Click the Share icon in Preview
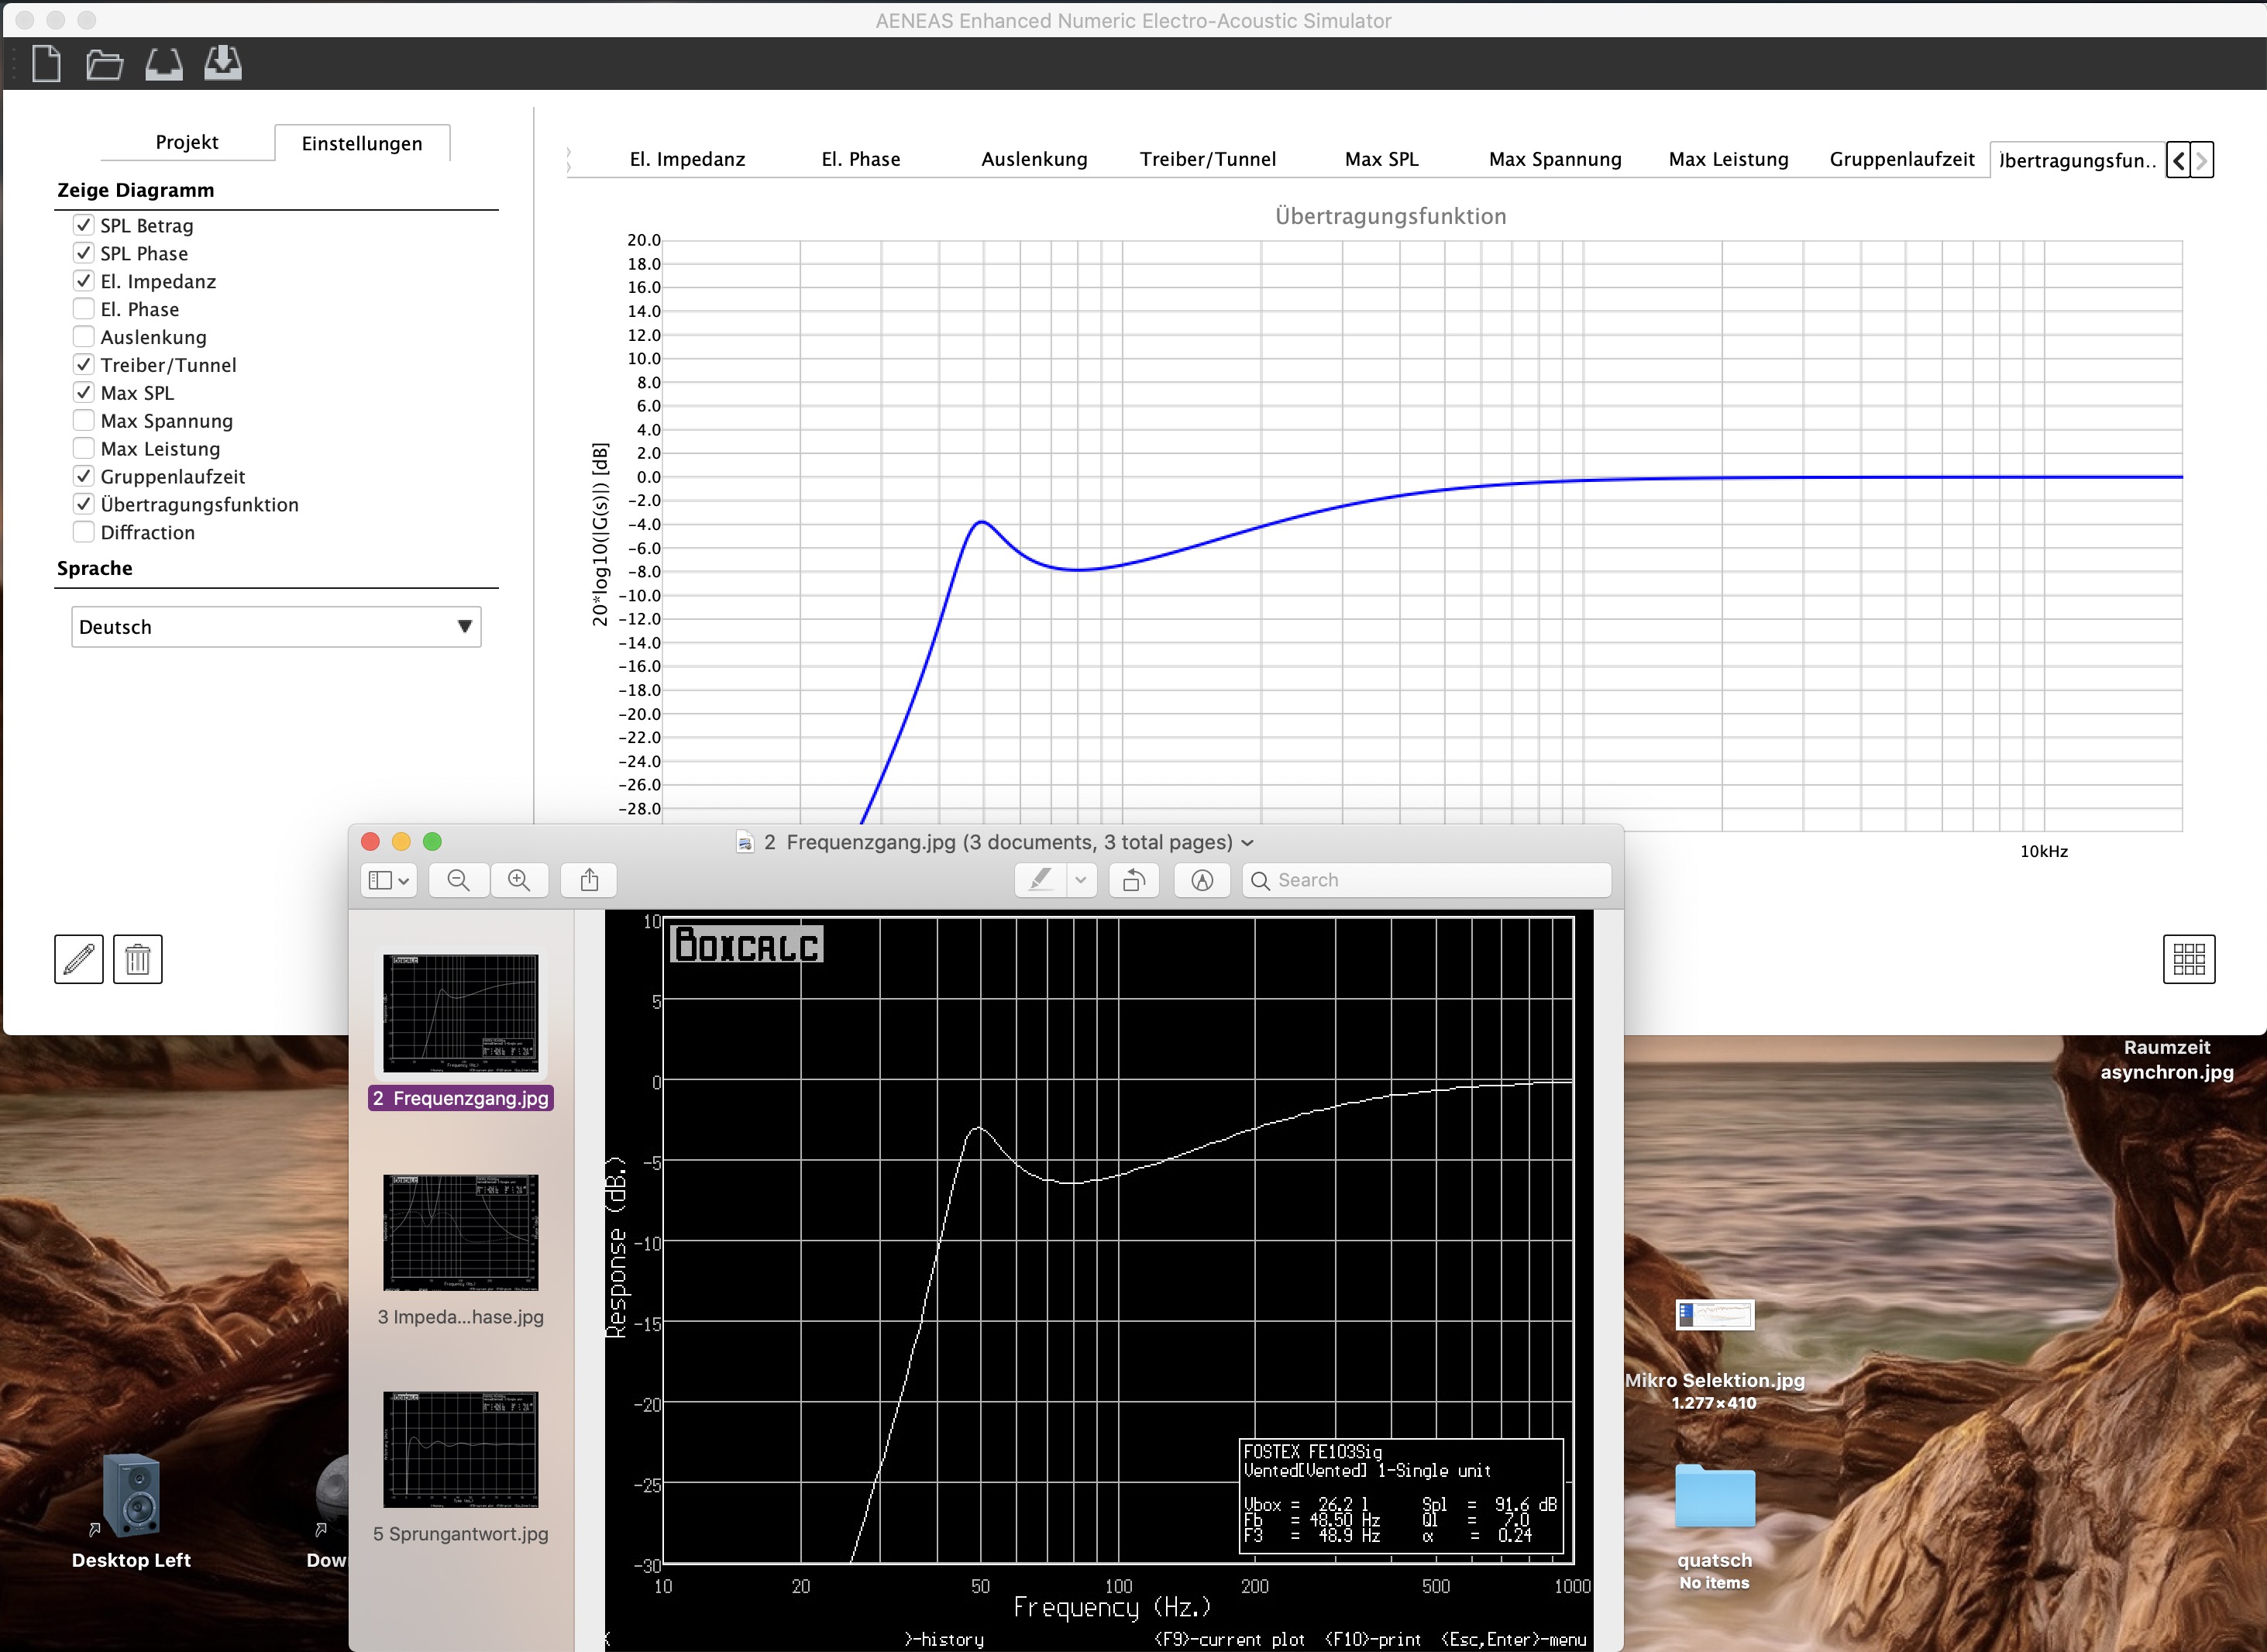 click(x=589, y=880)
